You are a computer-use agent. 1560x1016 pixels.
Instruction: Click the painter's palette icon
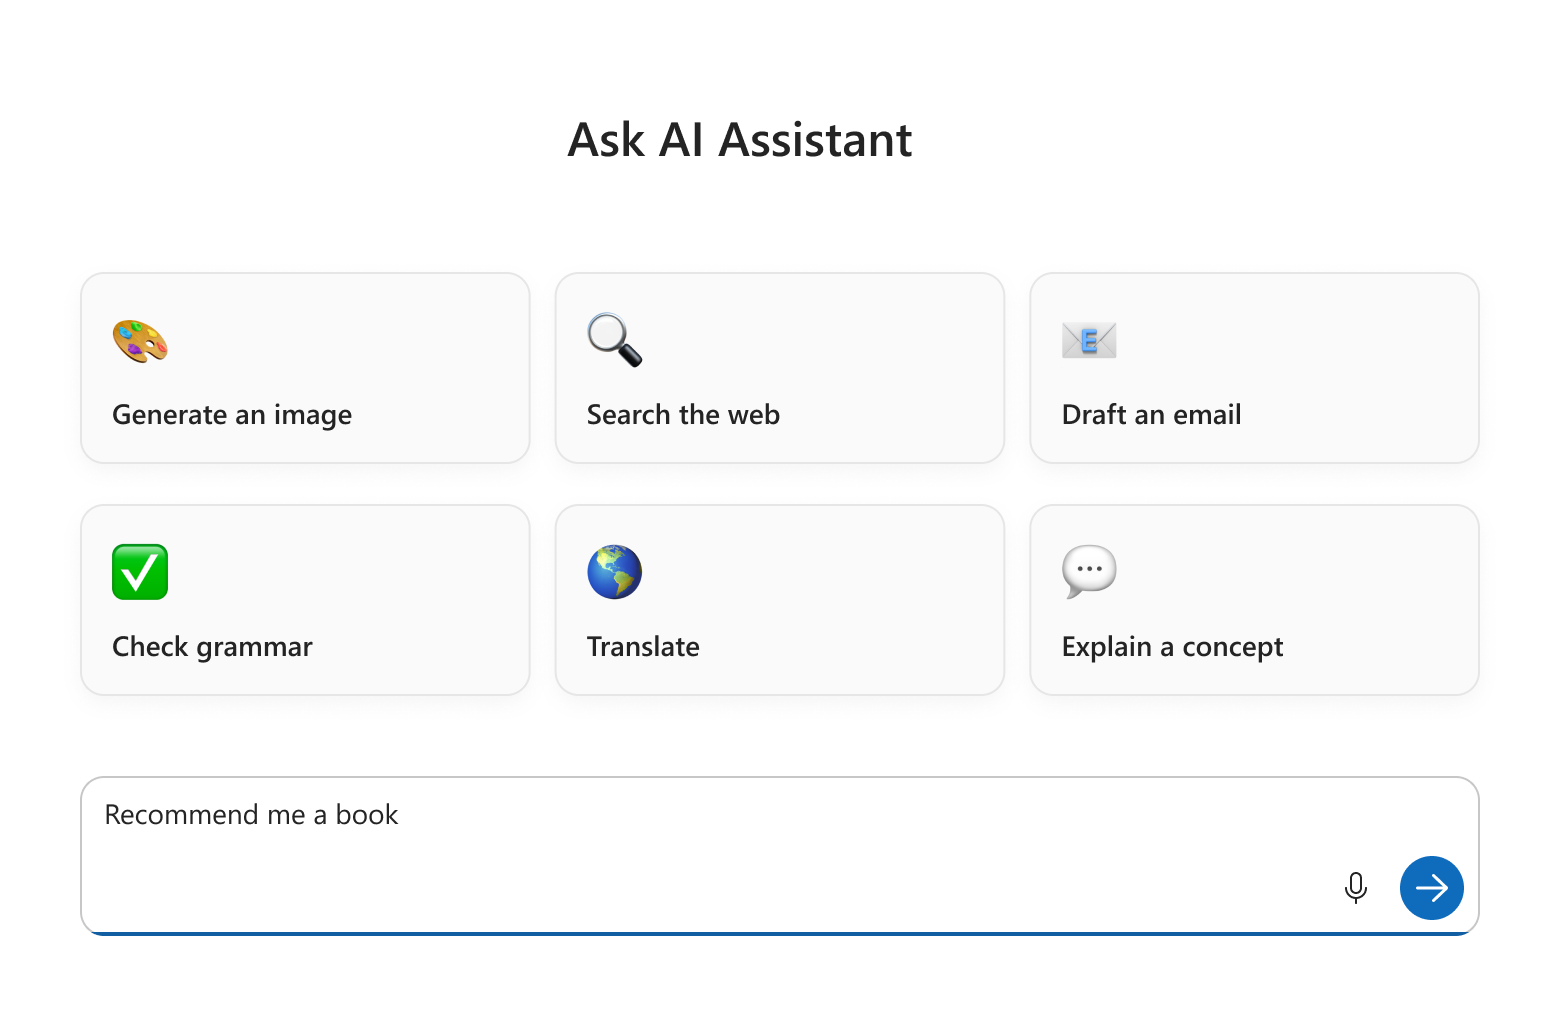coord(140,341)
